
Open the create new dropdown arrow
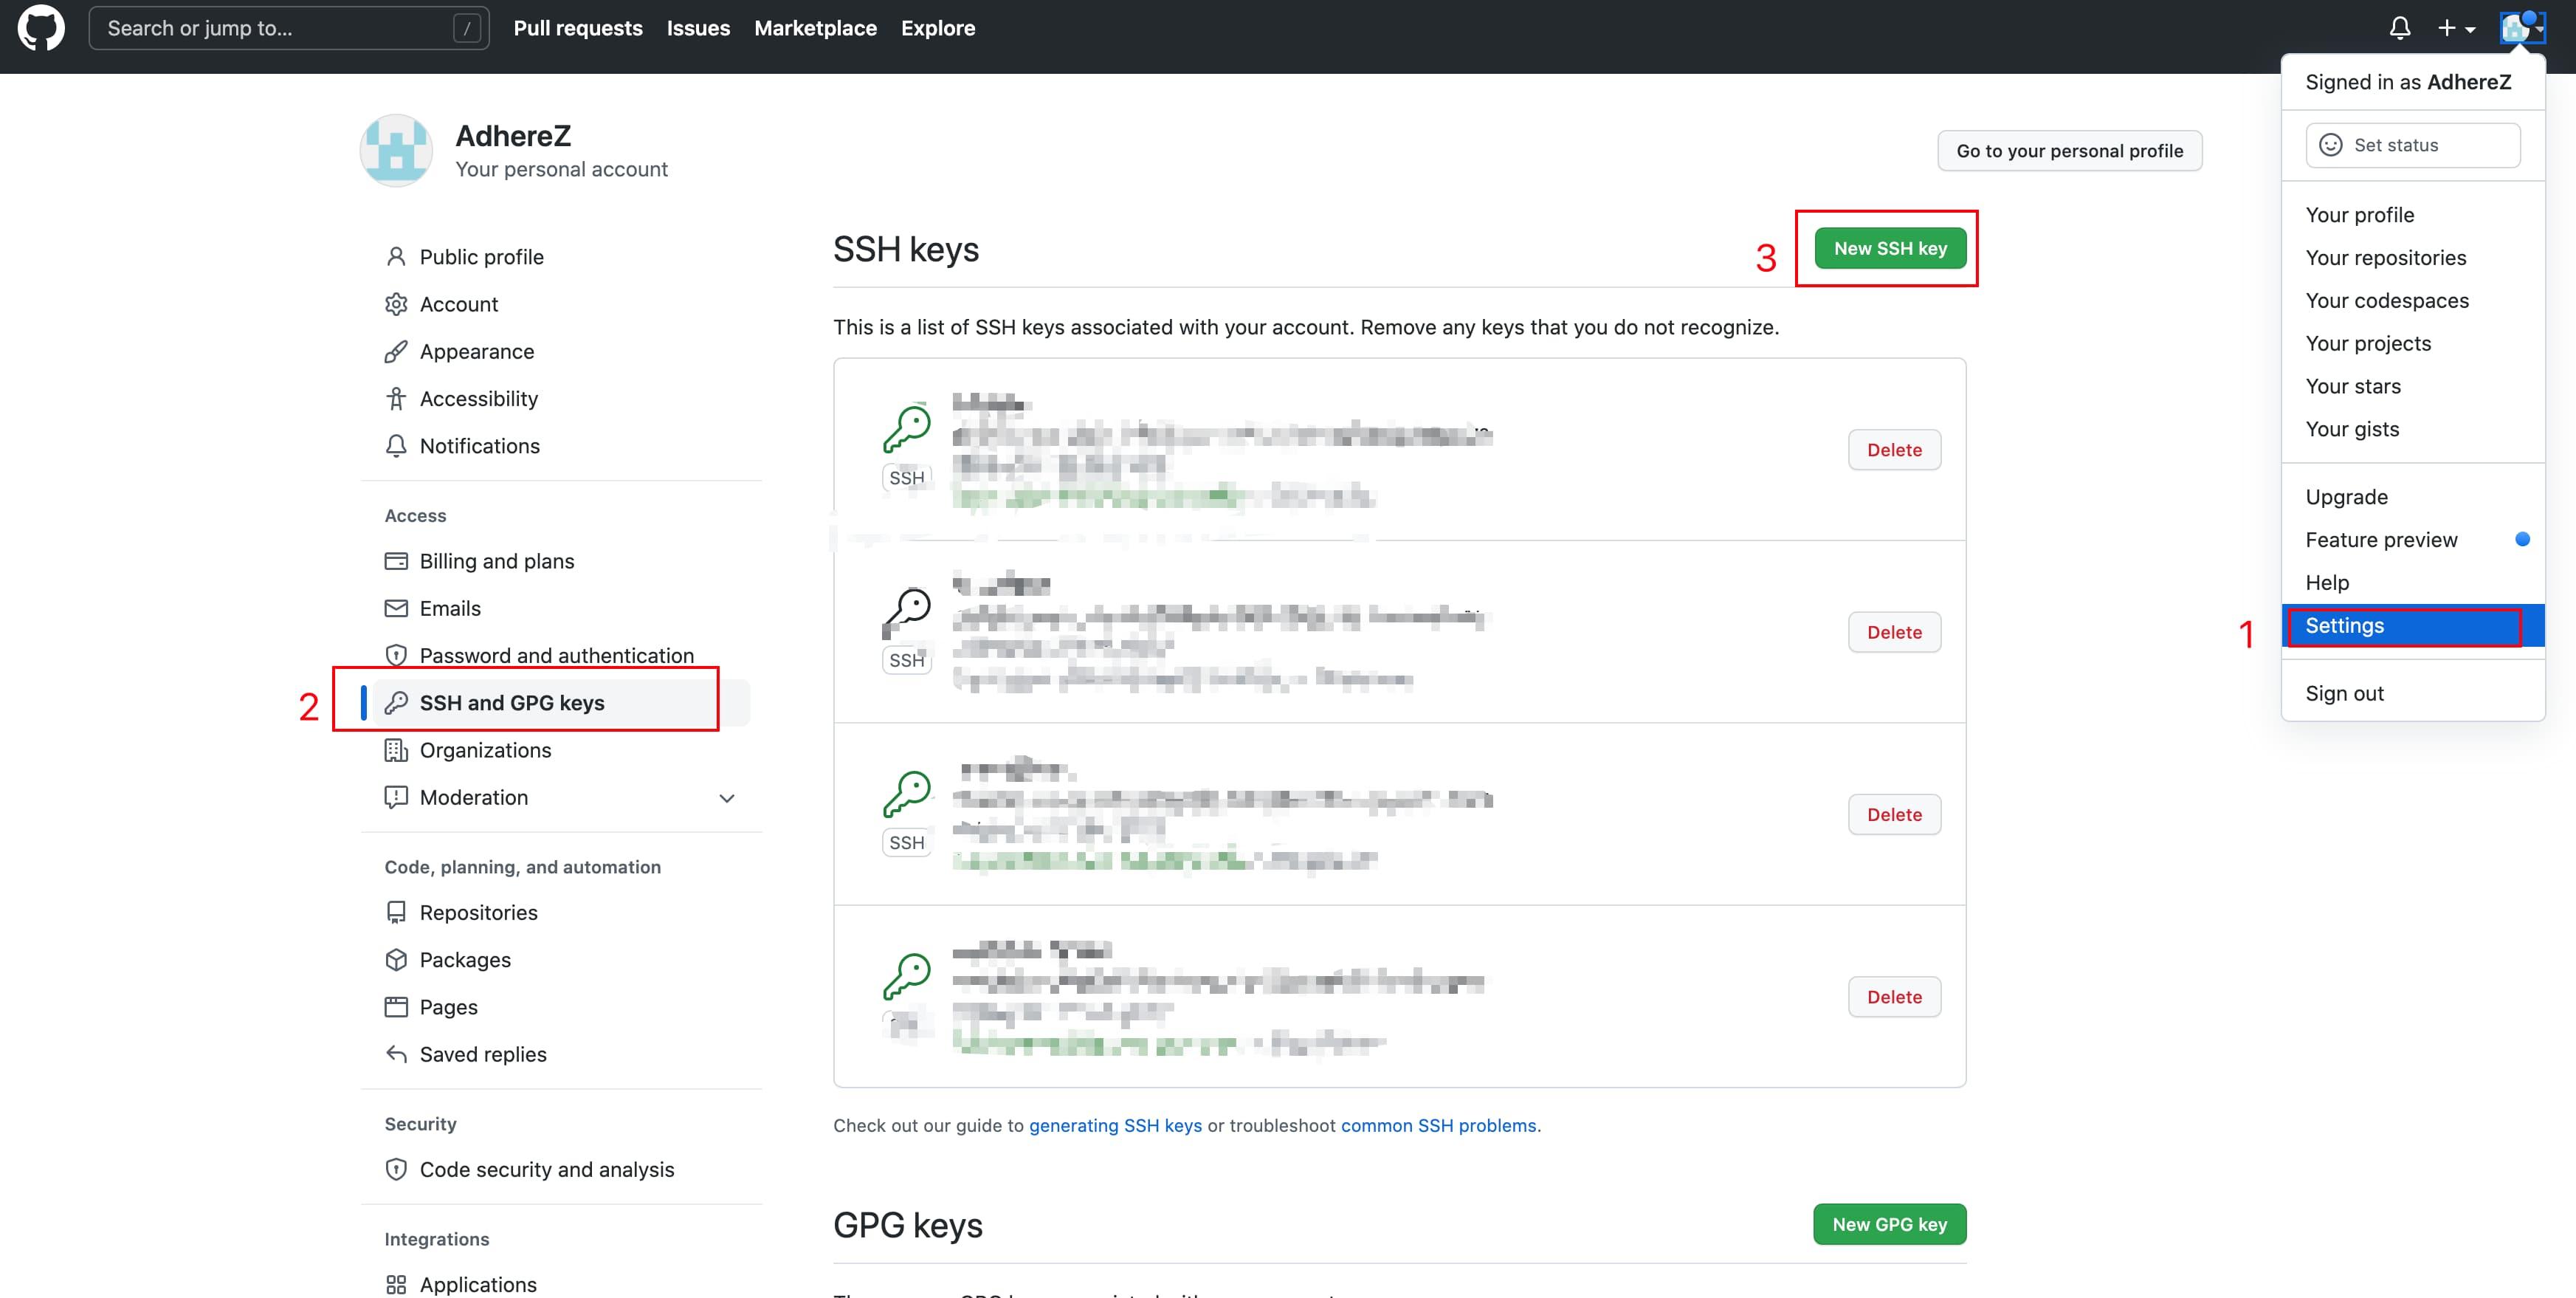(2470, 27)
